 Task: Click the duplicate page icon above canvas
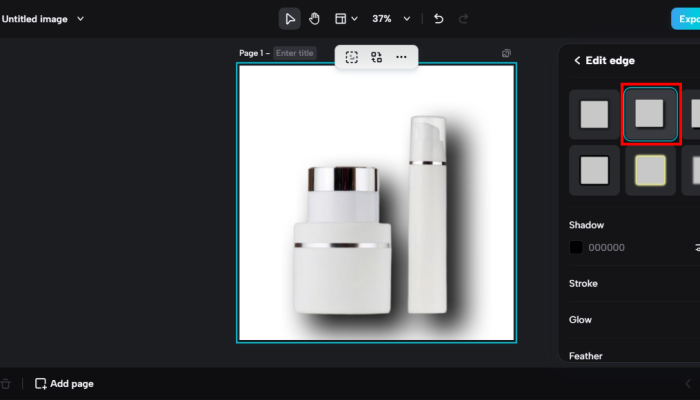click(x=506, y=53)
